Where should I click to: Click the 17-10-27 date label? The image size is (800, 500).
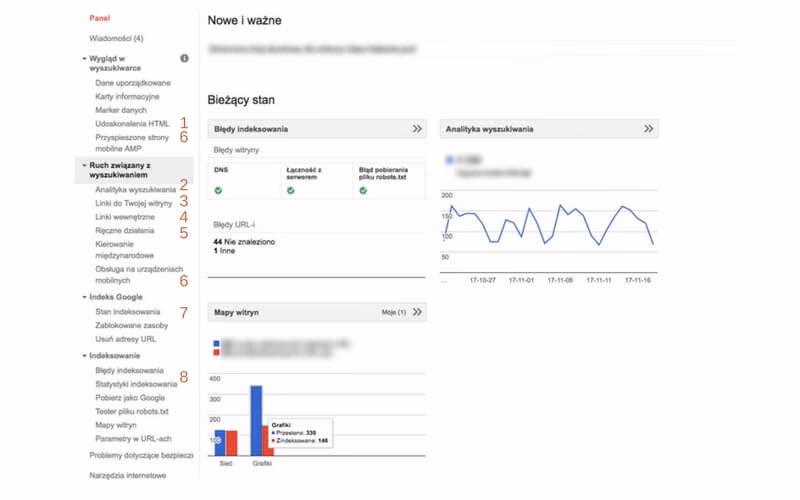click(483, 281)
